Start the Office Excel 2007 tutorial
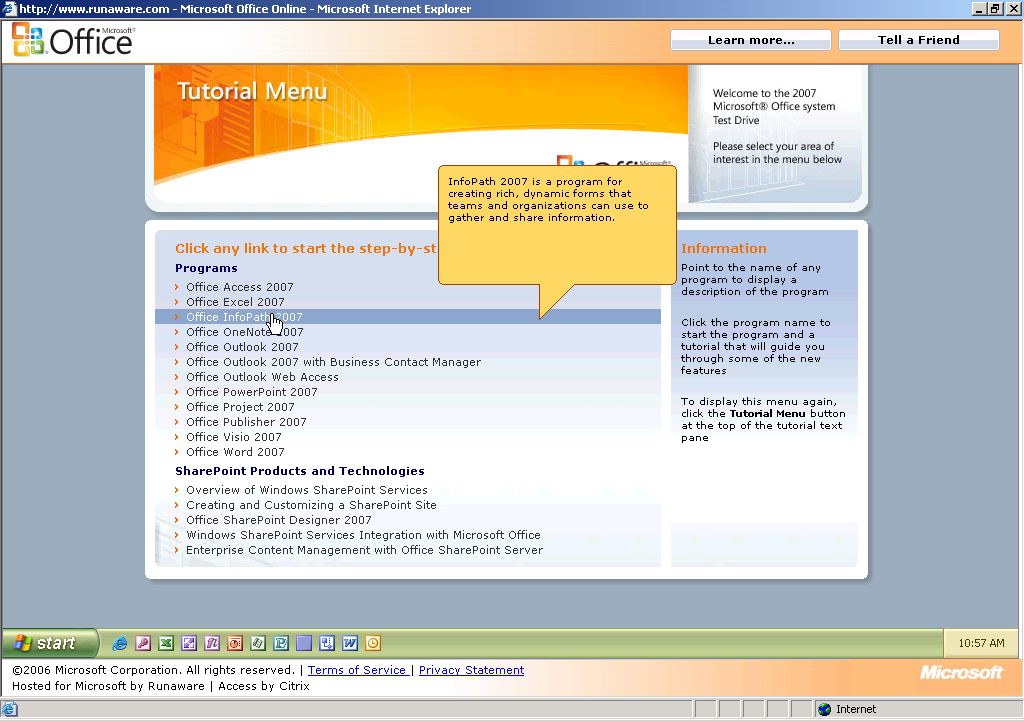The width and height of the screenshot is (1024, 722). point(235,302)
